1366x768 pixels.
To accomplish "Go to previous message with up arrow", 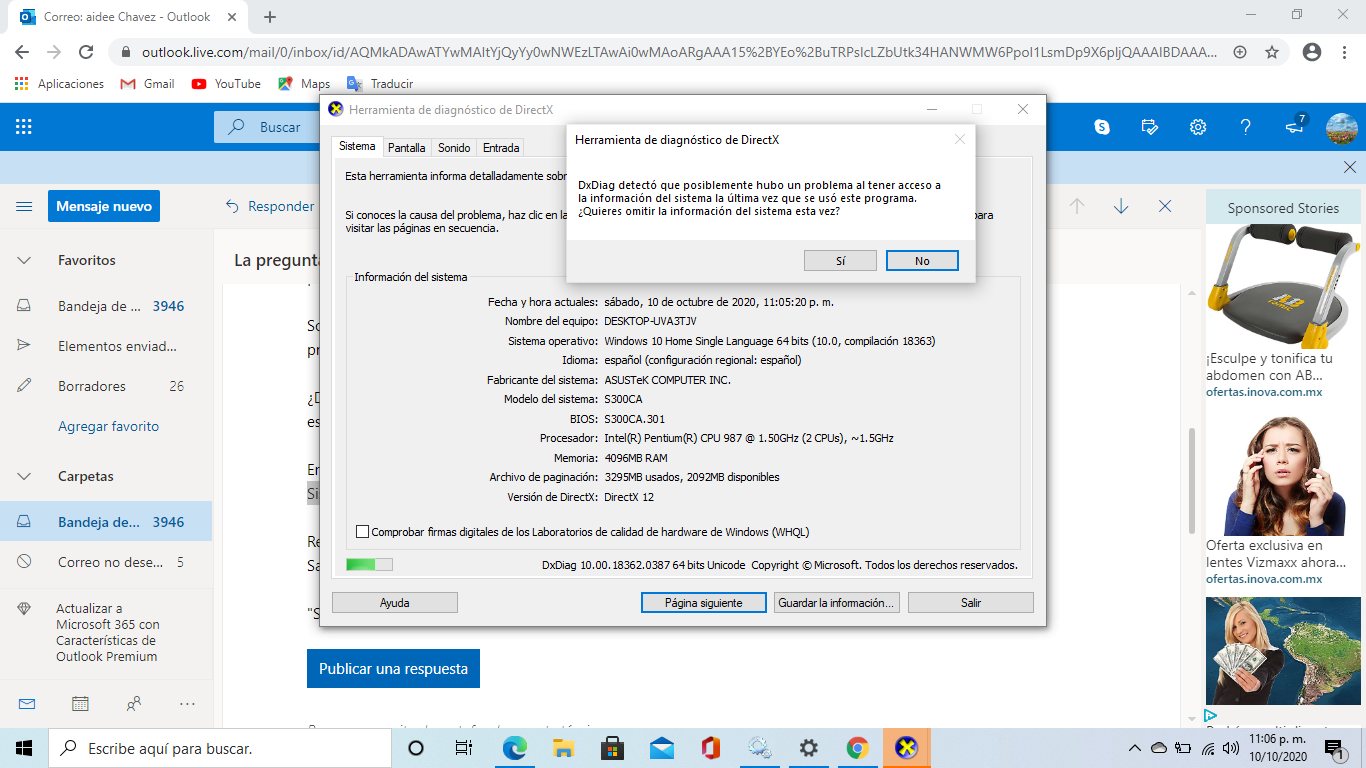I will click(x=1077, y=206).
